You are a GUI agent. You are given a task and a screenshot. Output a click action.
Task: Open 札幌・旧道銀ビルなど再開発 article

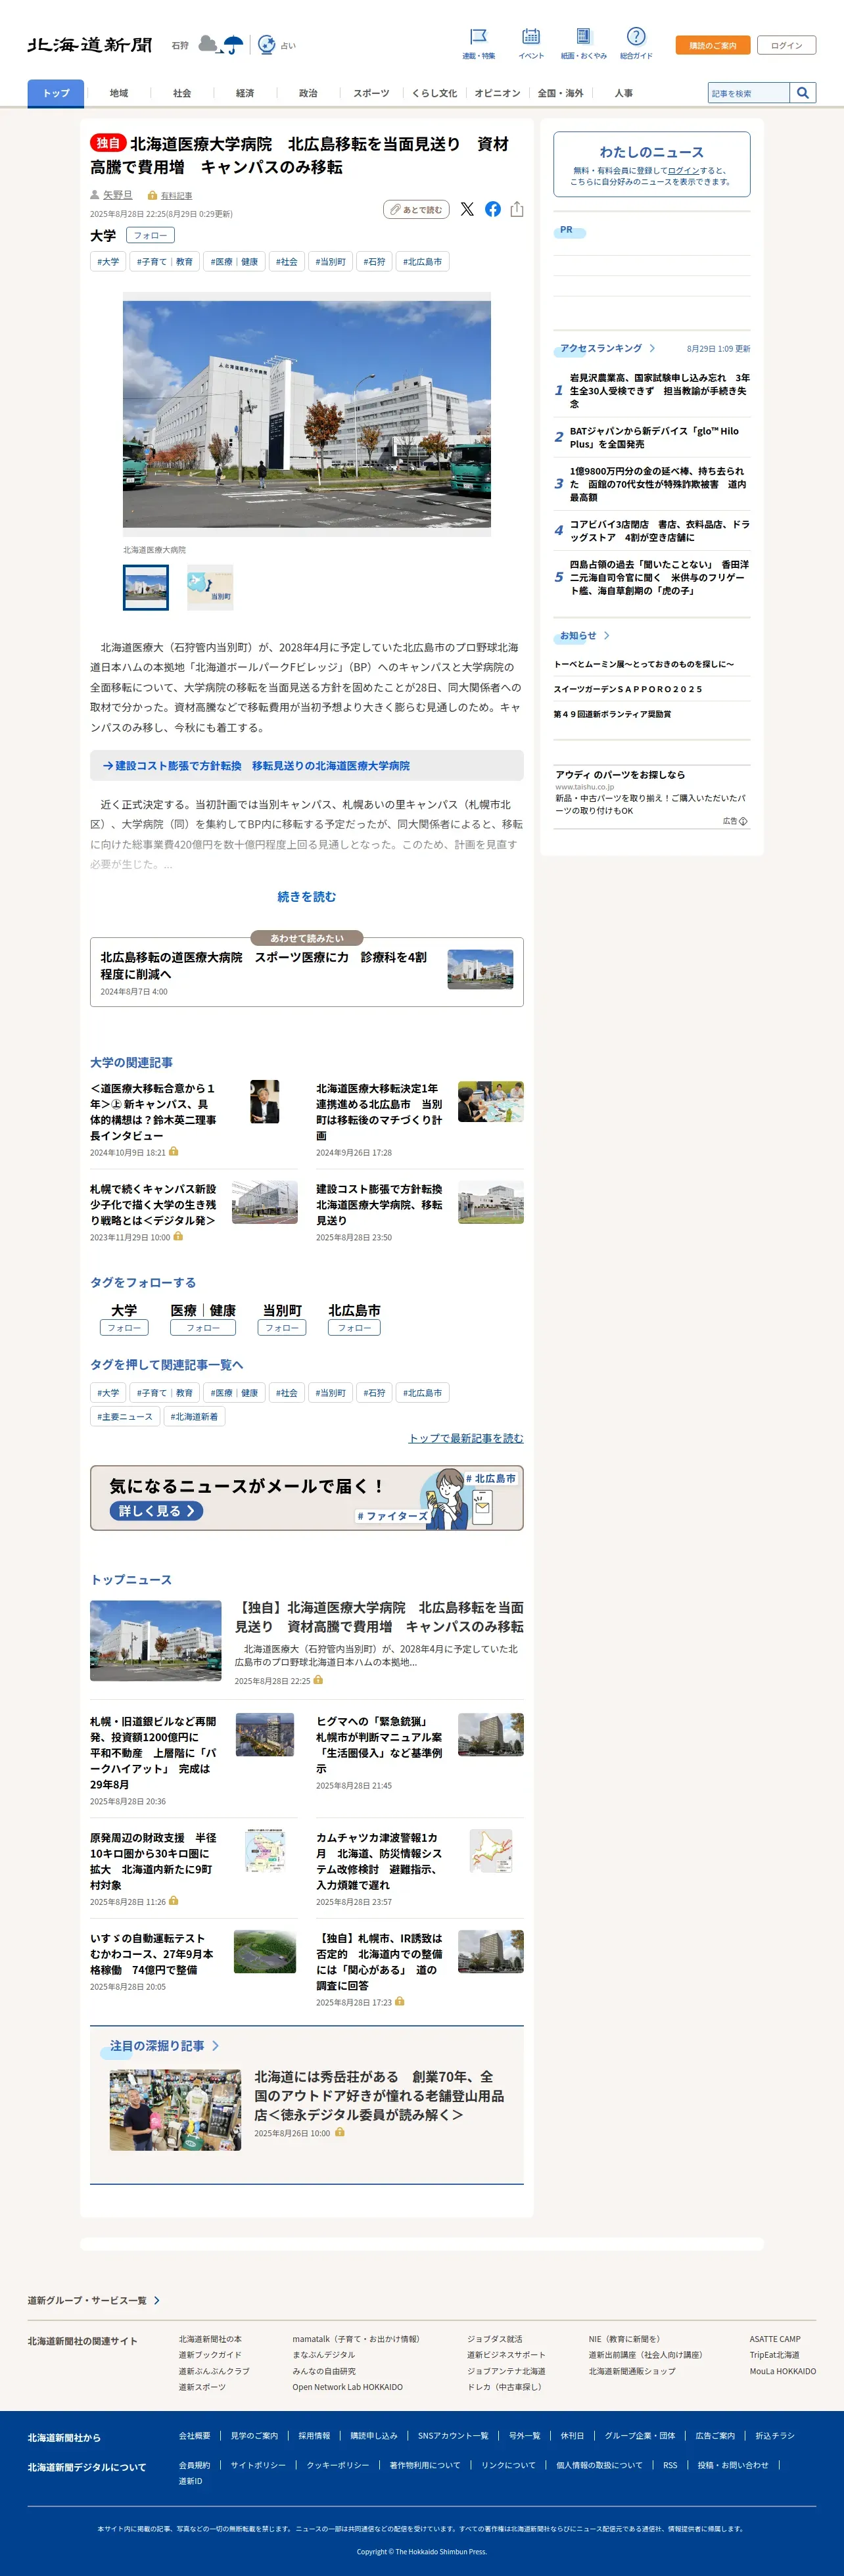tap(153, 1753)
